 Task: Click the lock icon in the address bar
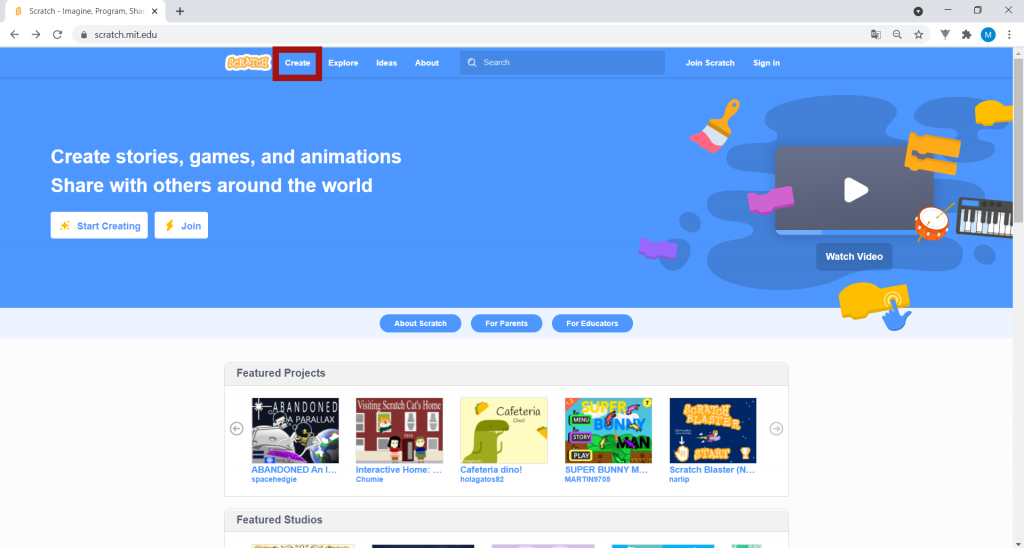click(x=83, y=35)
